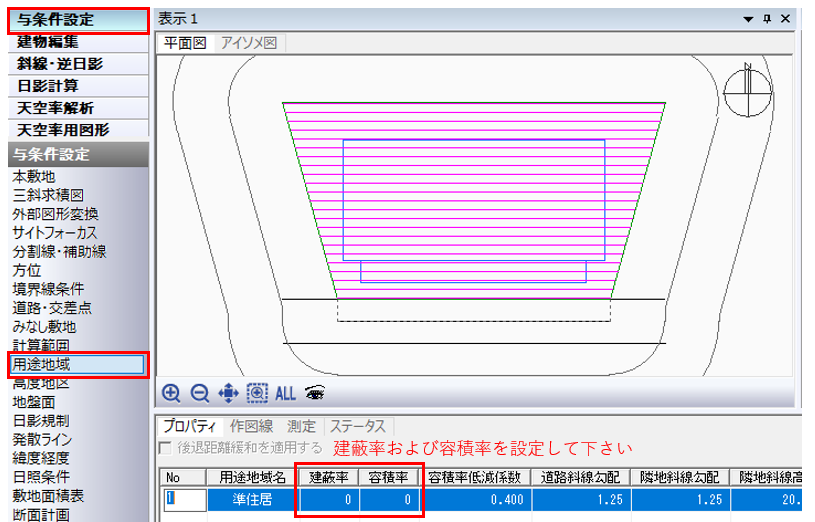Image resolution: width=815 pixels, height=522 pixels.
Task: Open 計算範囲 item
Action: pyautogui.click(x=41, y=345)
